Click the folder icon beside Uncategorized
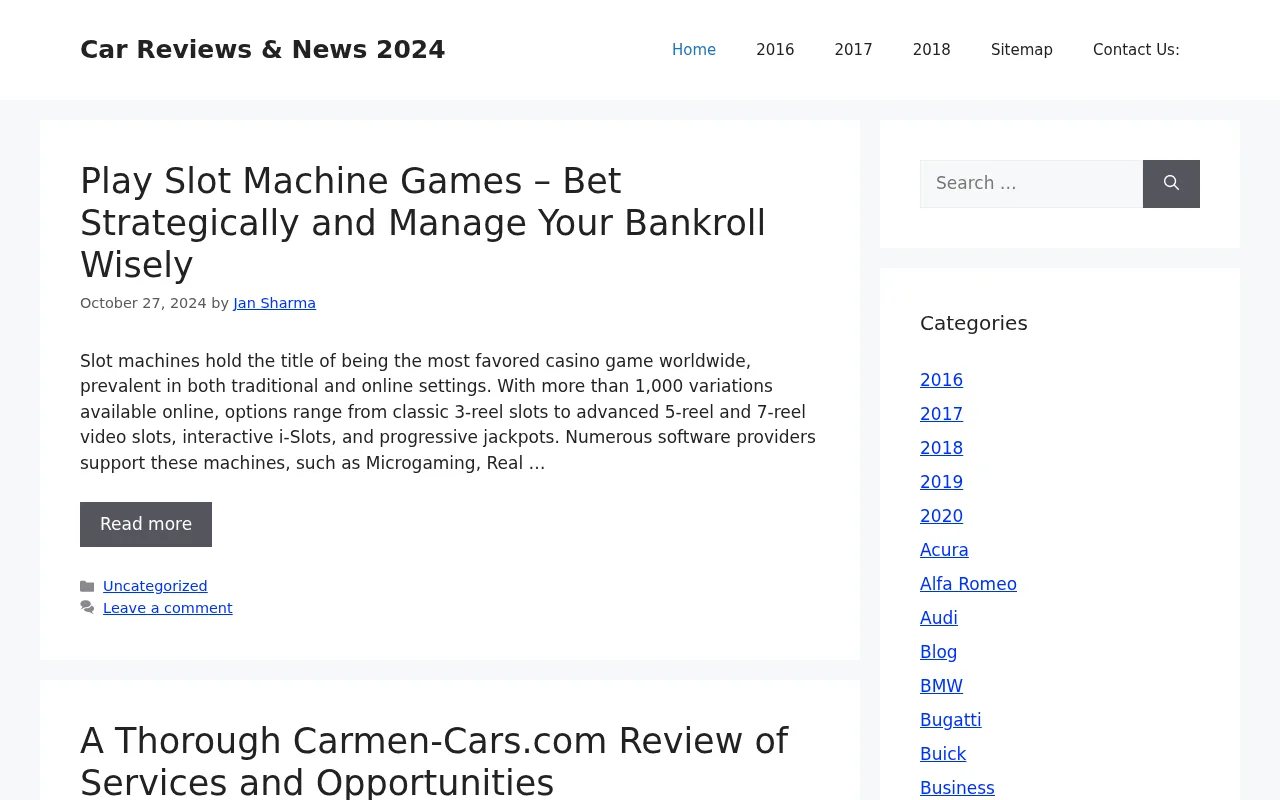1280x800 pixels. pyautogui.click(x=86, y=585)
